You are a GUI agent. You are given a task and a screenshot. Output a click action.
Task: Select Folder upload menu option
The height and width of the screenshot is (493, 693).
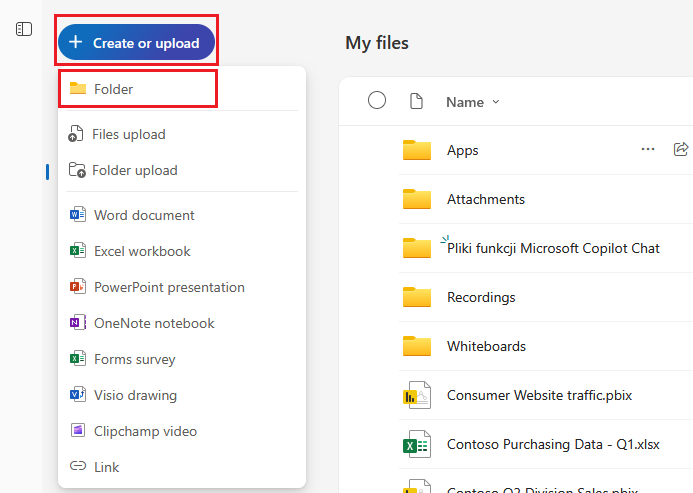coord(182,170)
